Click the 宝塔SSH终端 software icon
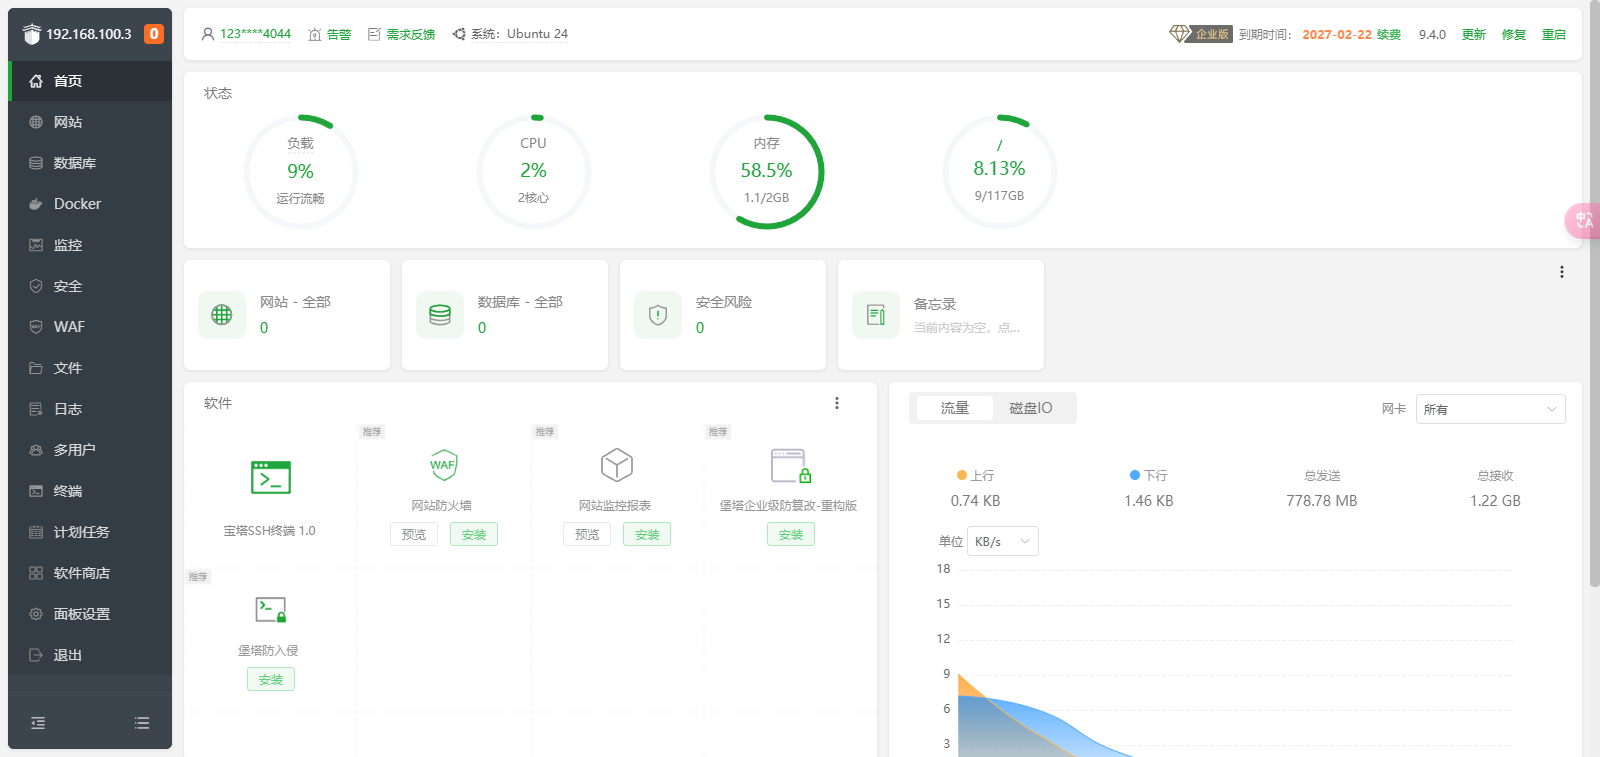The image size is (1600, 757). [x=270, y=478]
